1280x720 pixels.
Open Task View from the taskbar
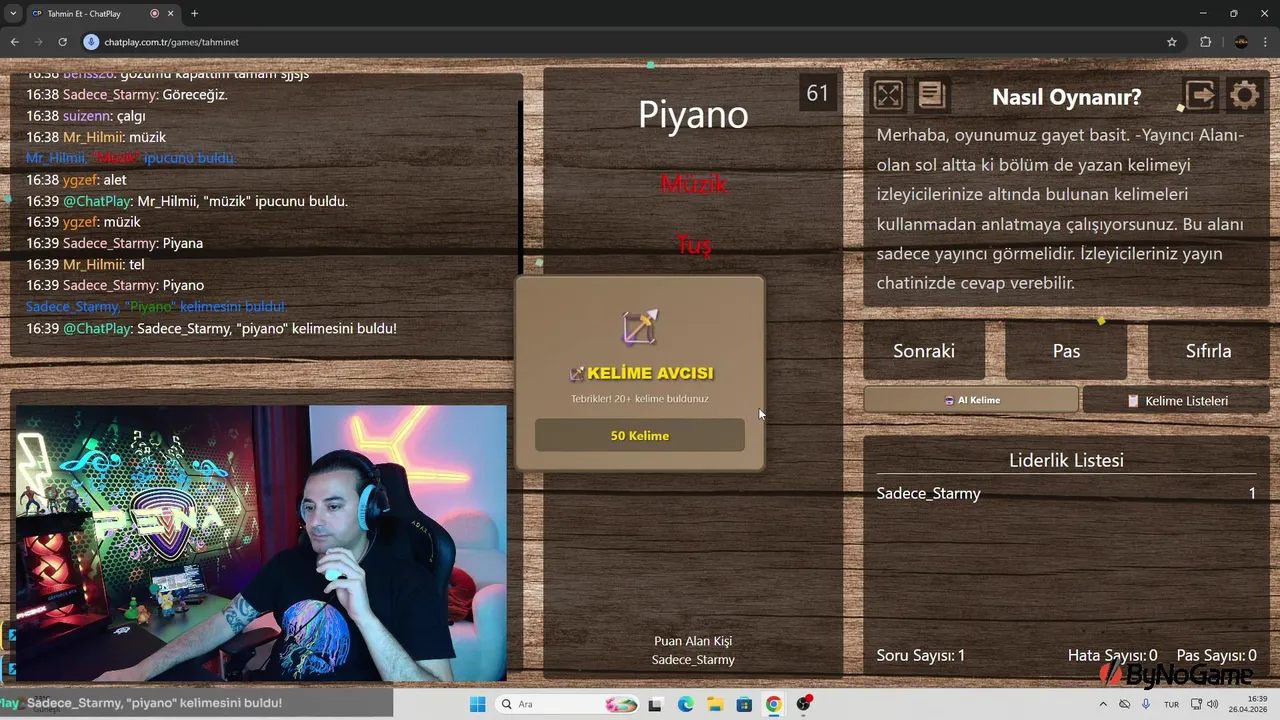(x=655, y=704)
